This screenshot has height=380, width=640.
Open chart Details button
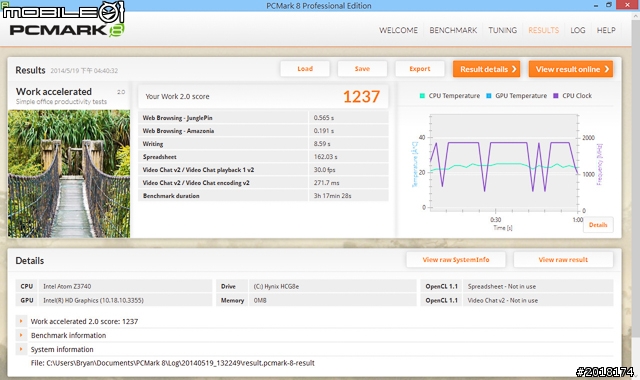598,225
